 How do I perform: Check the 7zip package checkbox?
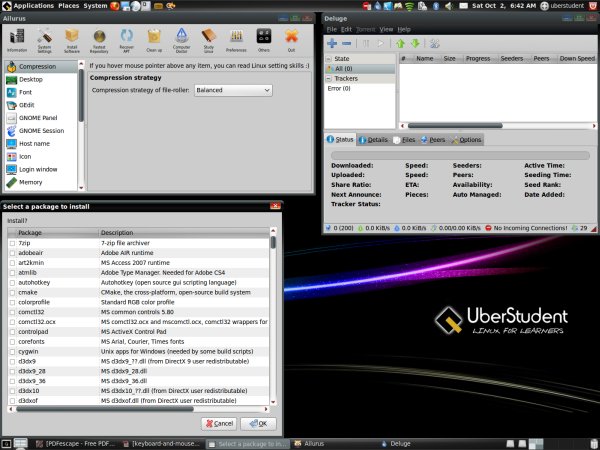(x=12, y=243)
